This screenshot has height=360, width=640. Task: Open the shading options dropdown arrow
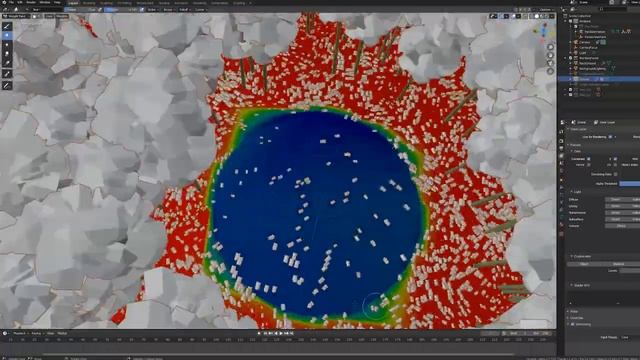[551, 16]
